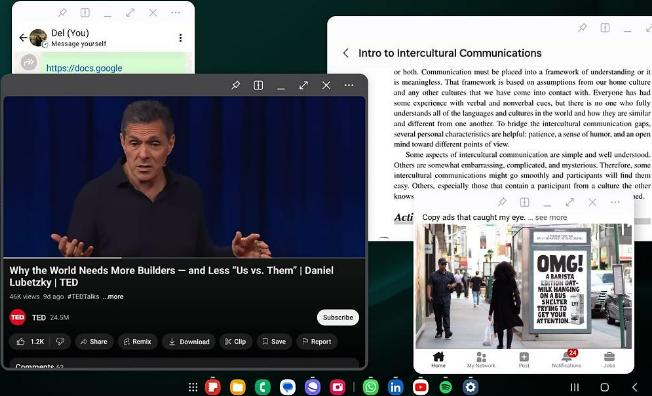Open Spotify from taskbar

[x=445, y=387]
